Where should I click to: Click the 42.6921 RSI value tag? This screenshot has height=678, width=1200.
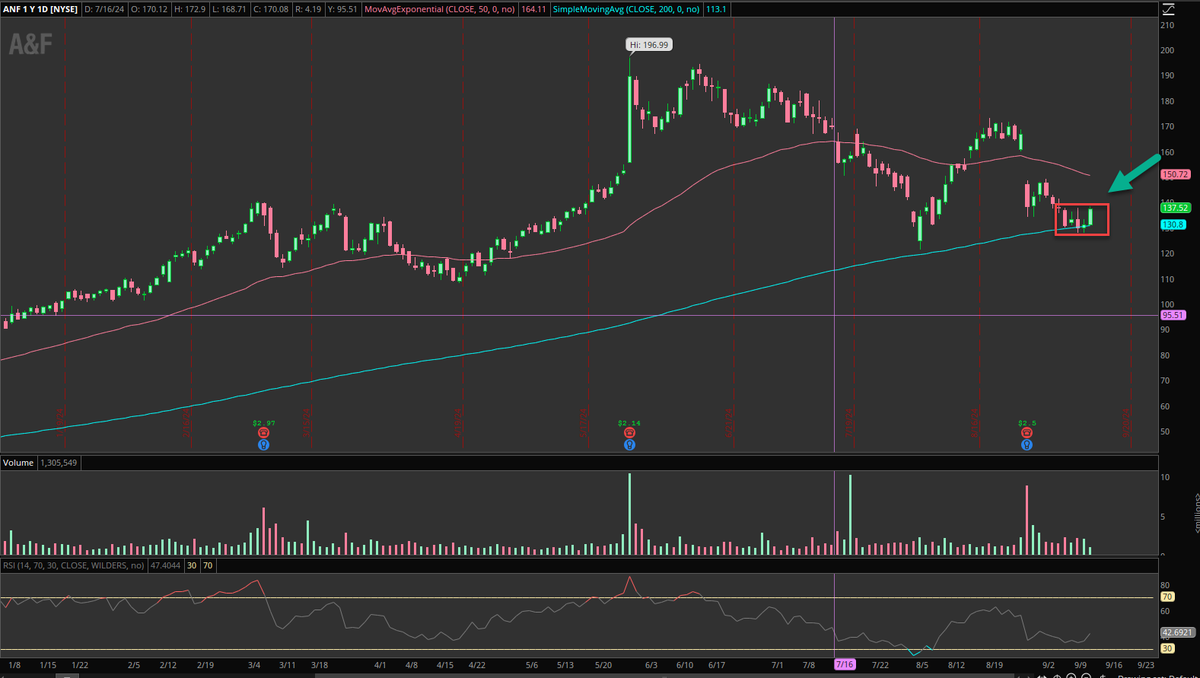[x=1176, y=633]
